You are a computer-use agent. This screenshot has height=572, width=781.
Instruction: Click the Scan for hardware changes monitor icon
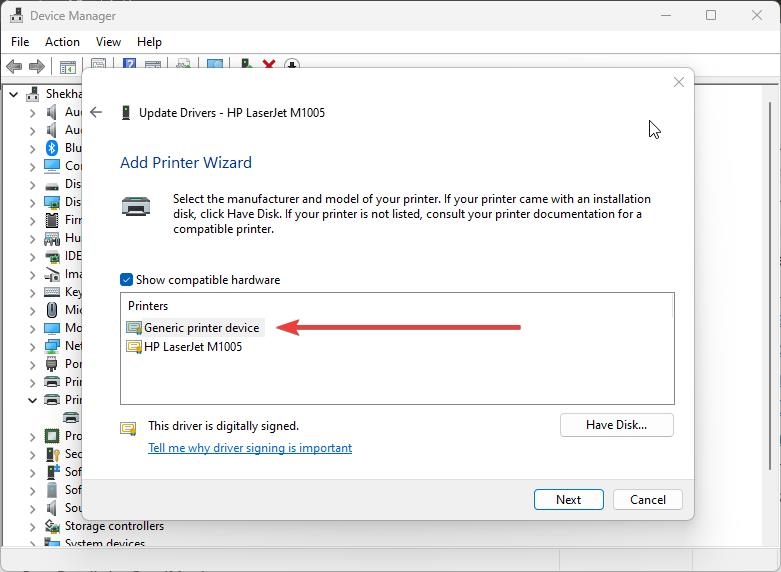coord(215,64)
